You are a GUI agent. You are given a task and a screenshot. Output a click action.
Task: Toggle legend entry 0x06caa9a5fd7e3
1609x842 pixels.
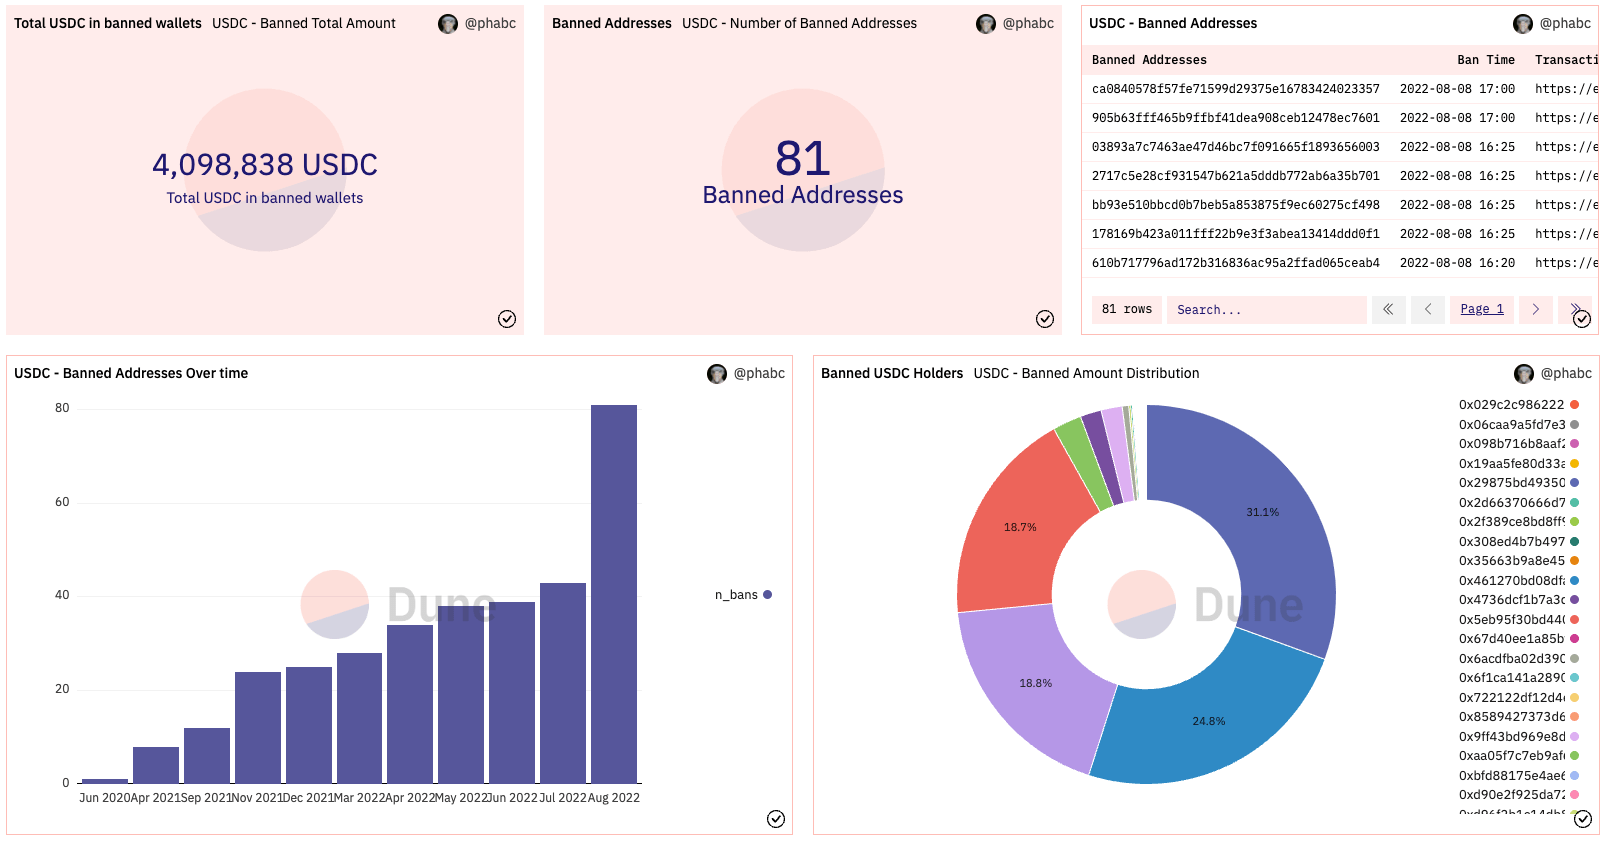coord(1518,425)
